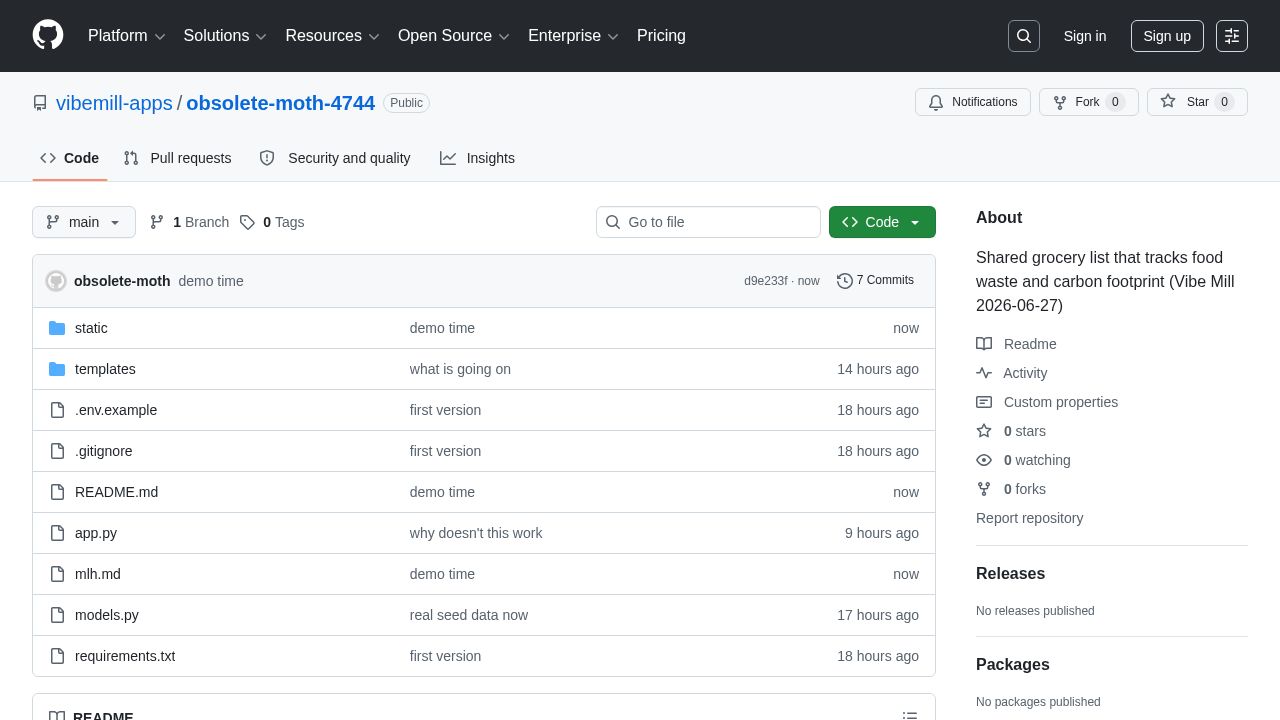Click the repository icon beside vibemill-apps
The width and height of the screenshot is (1280, 720).
click(40, 103)
